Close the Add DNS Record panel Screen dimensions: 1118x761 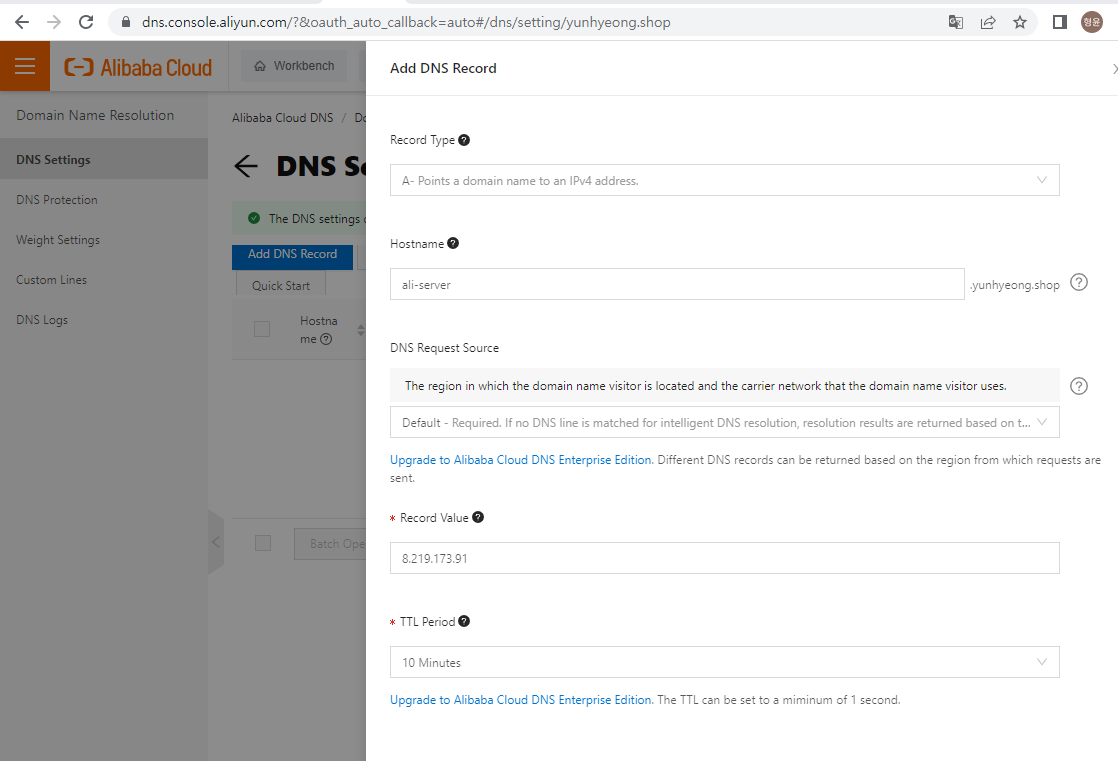click(1114, 68)
